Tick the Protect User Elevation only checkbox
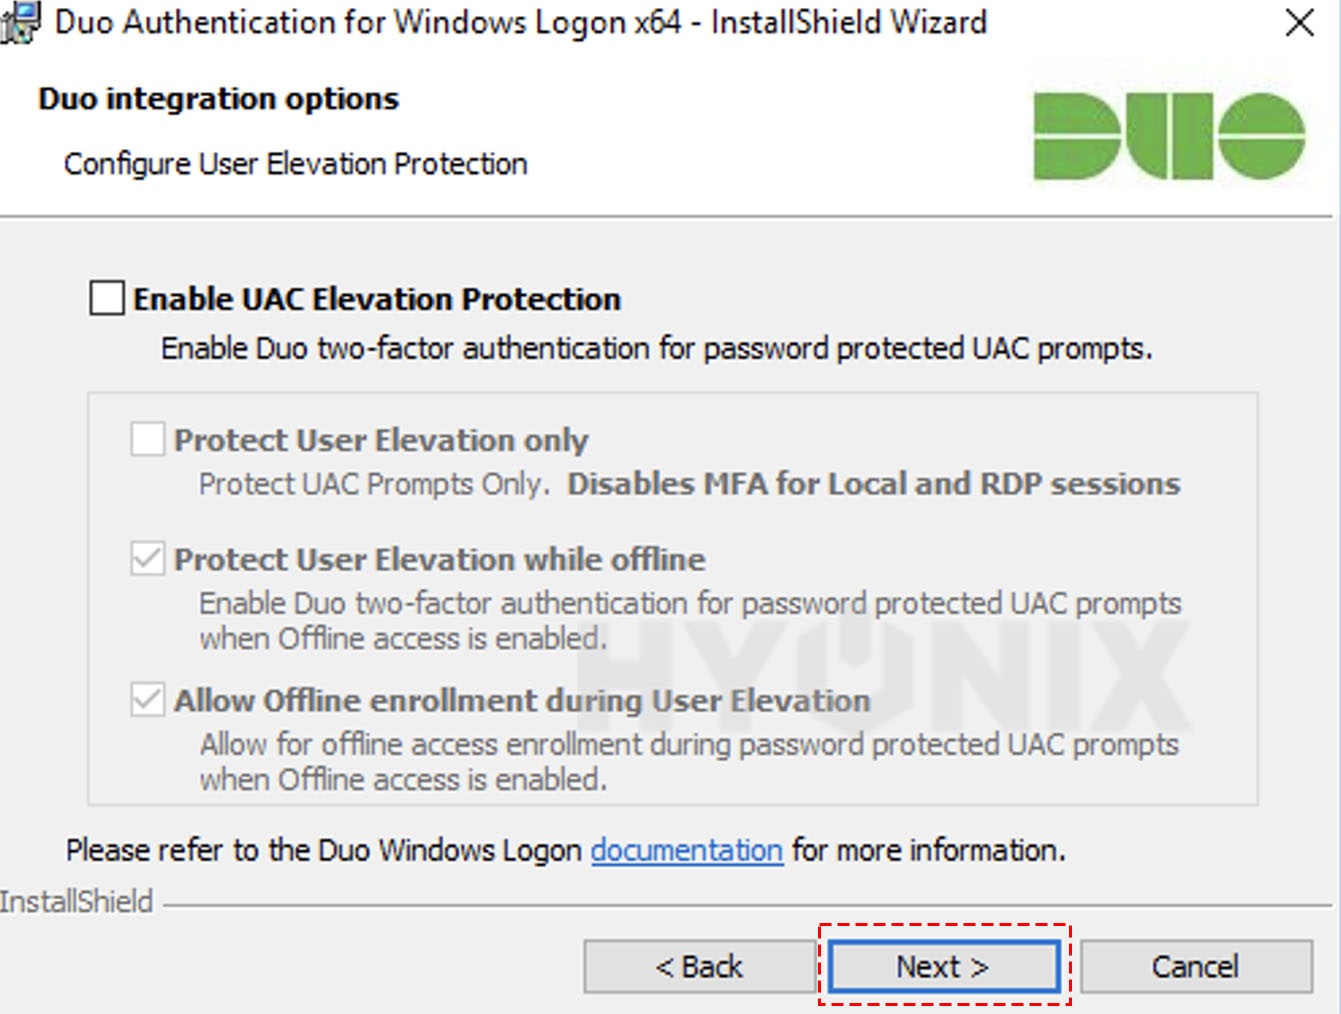This screenshot has width=1341, height=1014. 148,440
